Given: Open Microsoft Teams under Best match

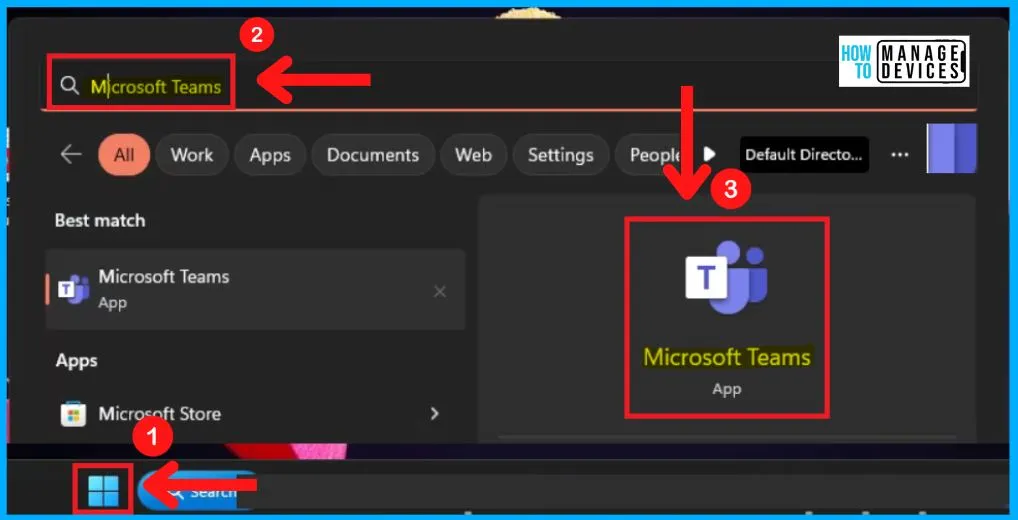Looking at the screenshot, I should tap(255, 289).
